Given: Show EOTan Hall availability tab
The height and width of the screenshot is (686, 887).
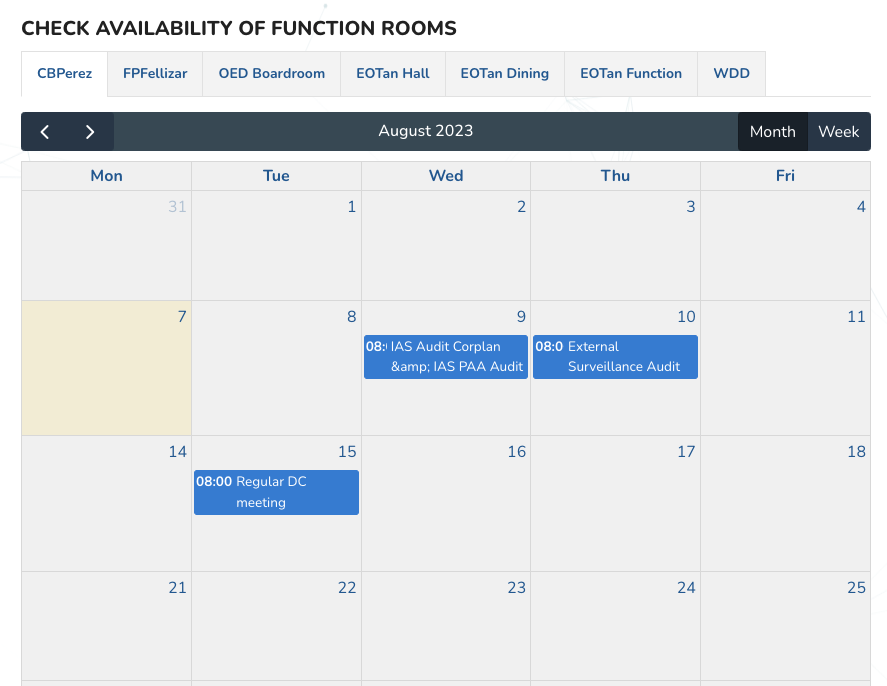Looking at the screenshot, I should coord(393,74).
